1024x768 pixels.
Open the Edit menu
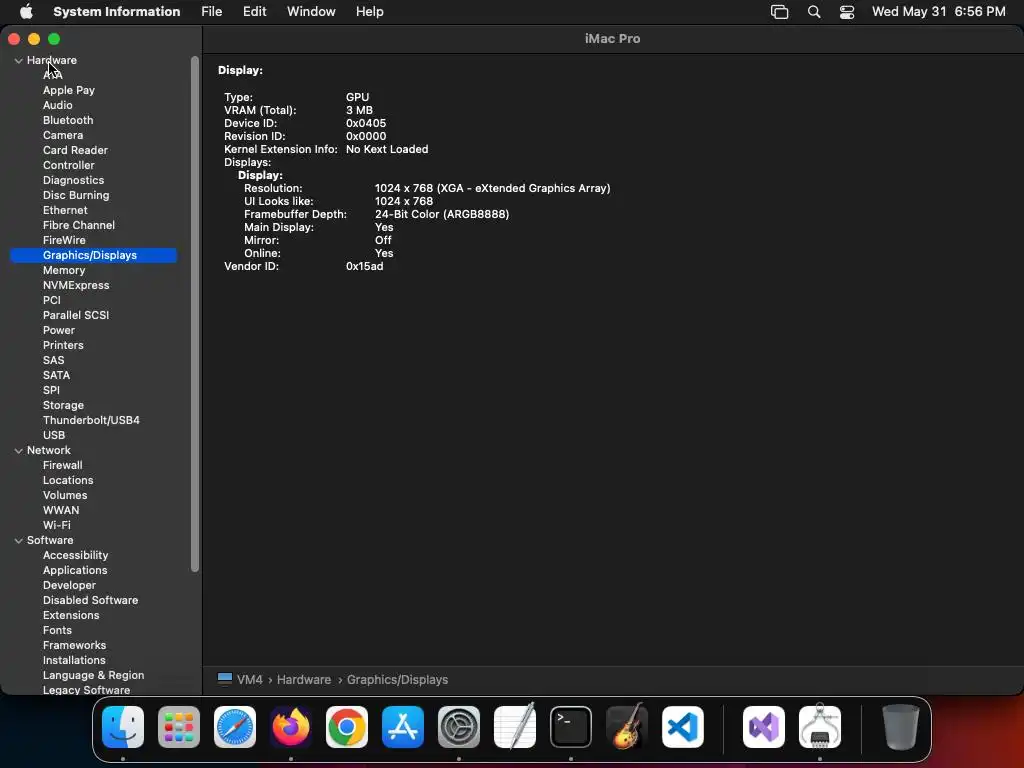pos(255,12)
